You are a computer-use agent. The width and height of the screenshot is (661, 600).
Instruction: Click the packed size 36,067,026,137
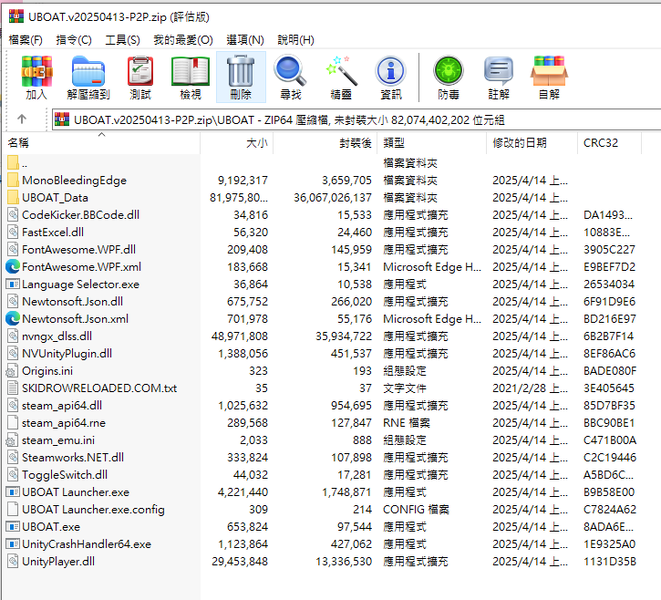333,197
